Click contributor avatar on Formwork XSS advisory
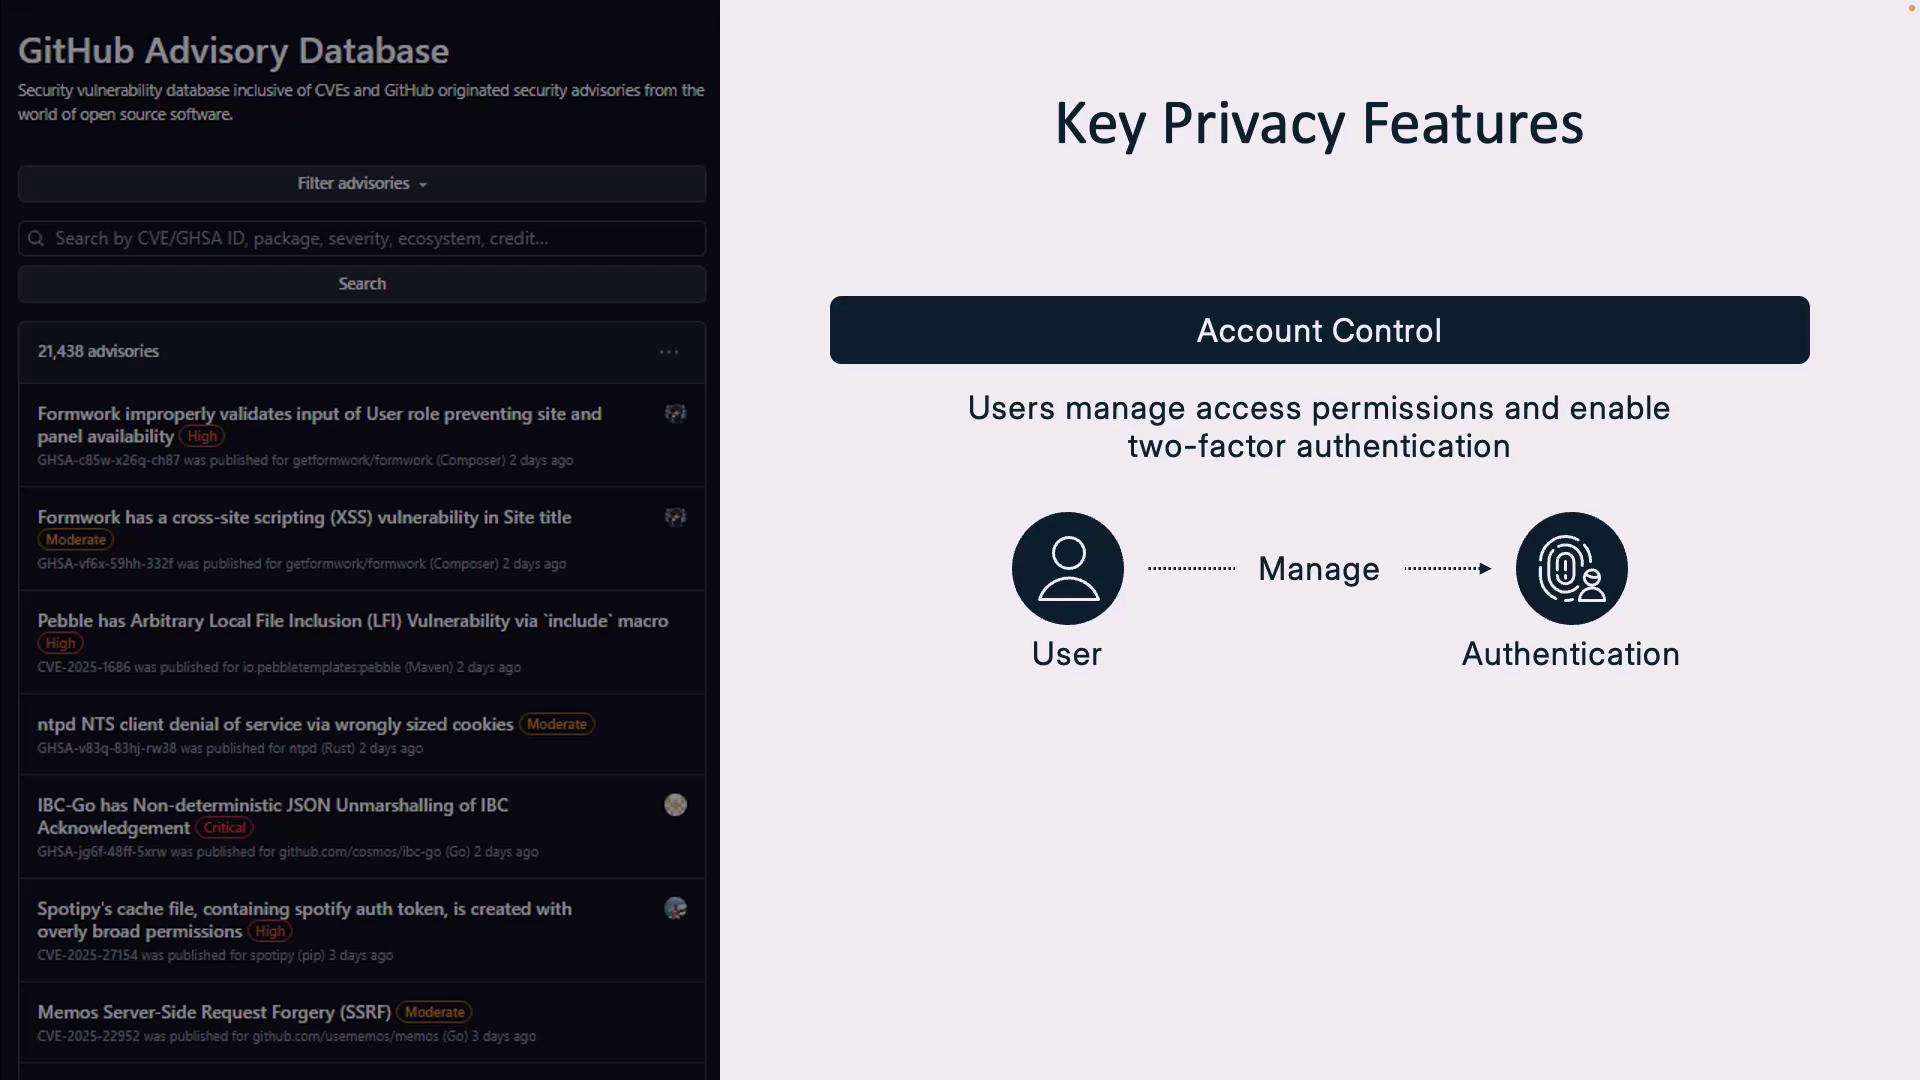 point(676,517)
